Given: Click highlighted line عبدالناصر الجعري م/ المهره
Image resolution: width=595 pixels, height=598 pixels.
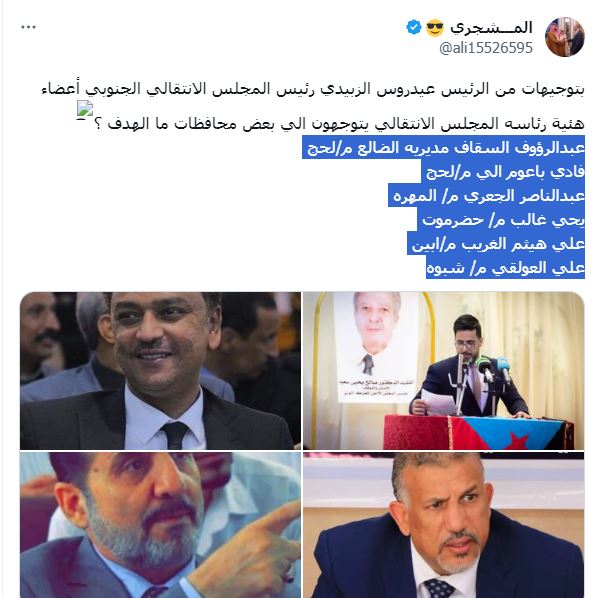Looking at the screenshot, I should coord(487,195).
